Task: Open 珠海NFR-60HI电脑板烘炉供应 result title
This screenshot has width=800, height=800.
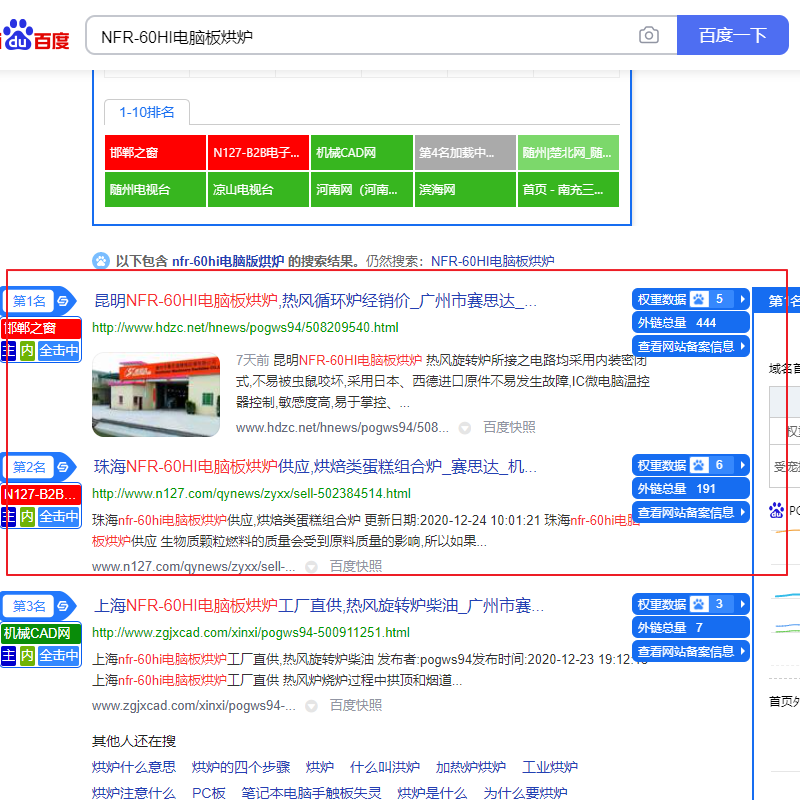Action: click(315, 467)
